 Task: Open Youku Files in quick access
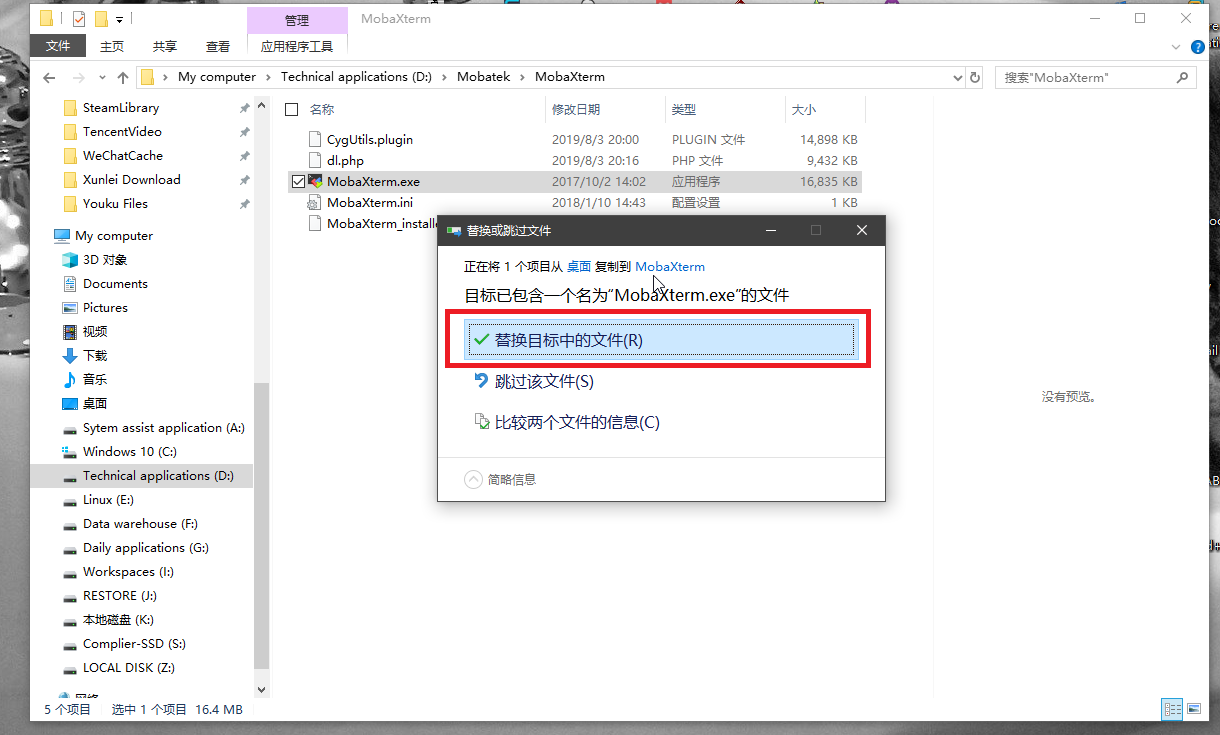pos(115,203)
